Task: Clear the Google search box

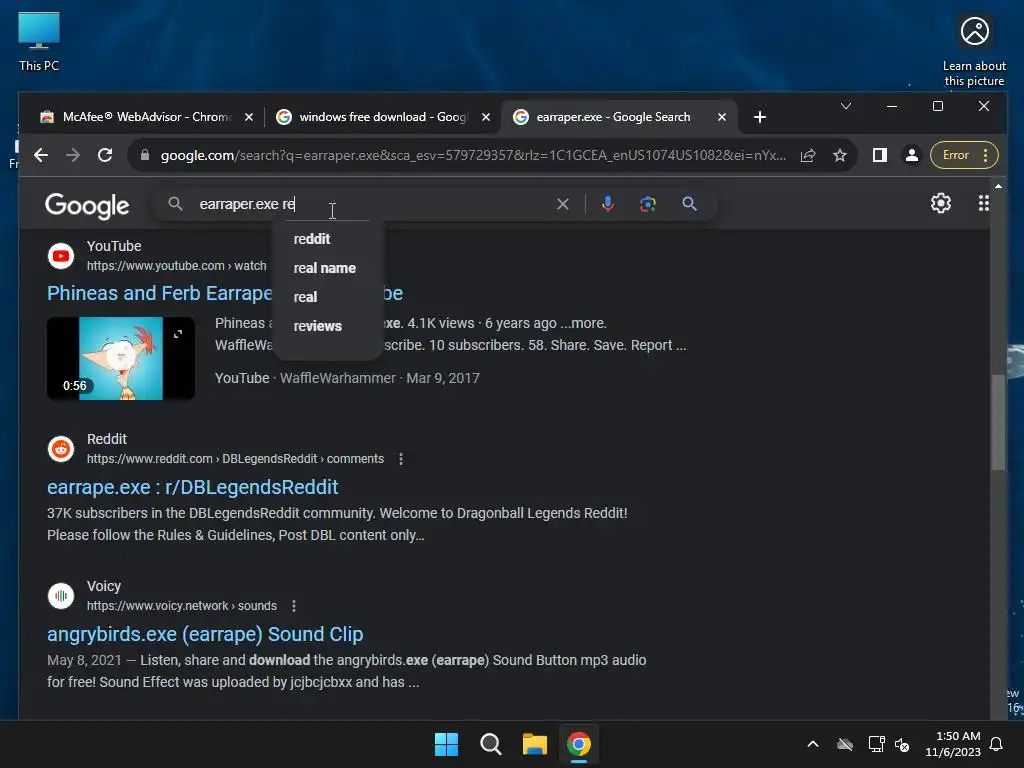Action: (x=562, y=204)
